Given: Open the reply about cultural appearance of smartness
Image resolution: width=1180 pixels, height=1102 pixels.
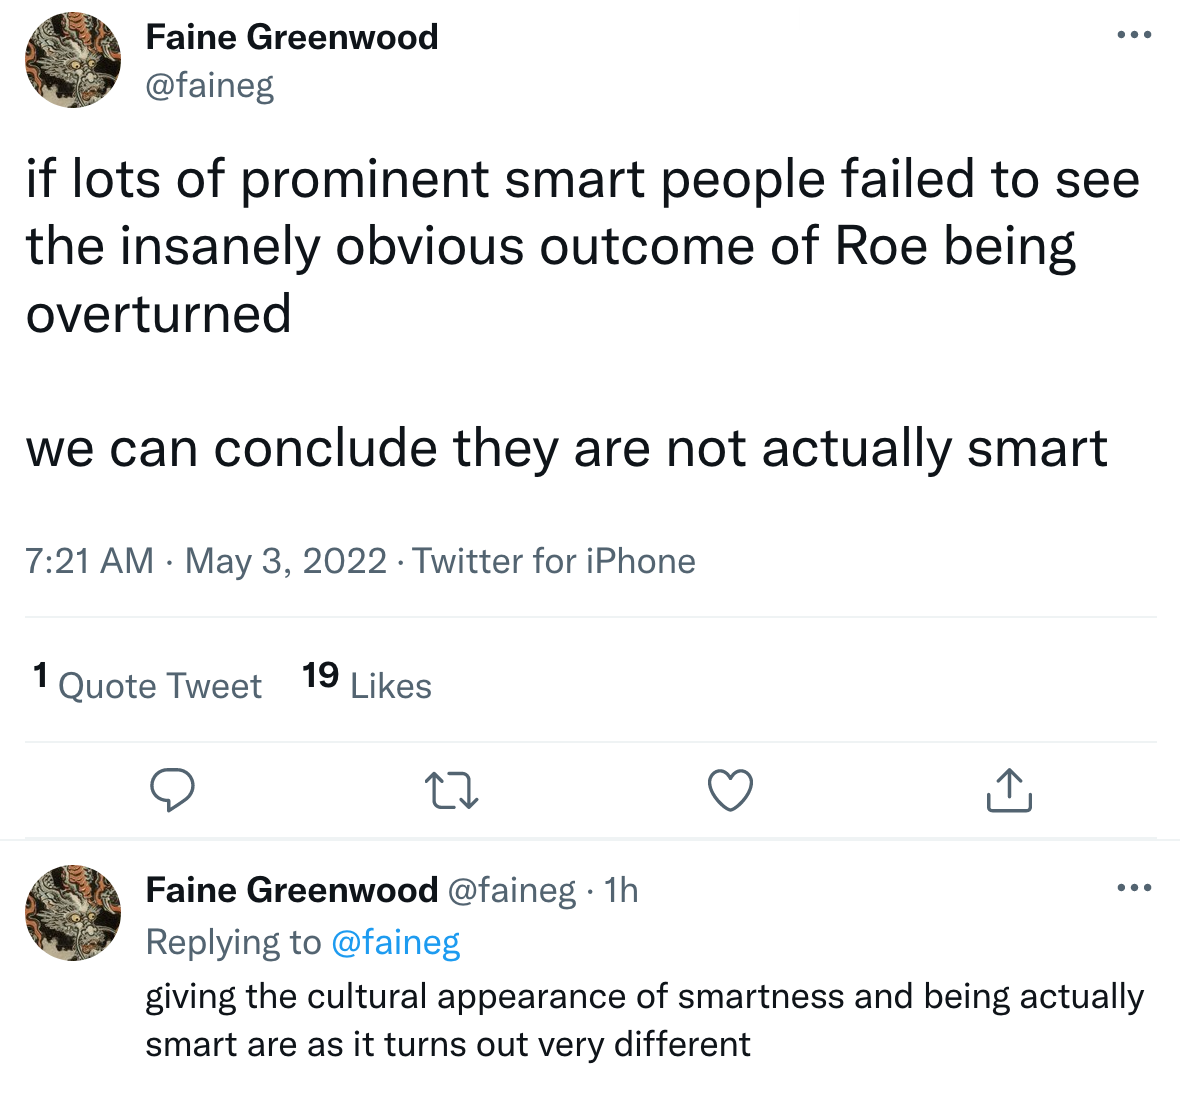Looking at the screenshot, I should 644,1020.
